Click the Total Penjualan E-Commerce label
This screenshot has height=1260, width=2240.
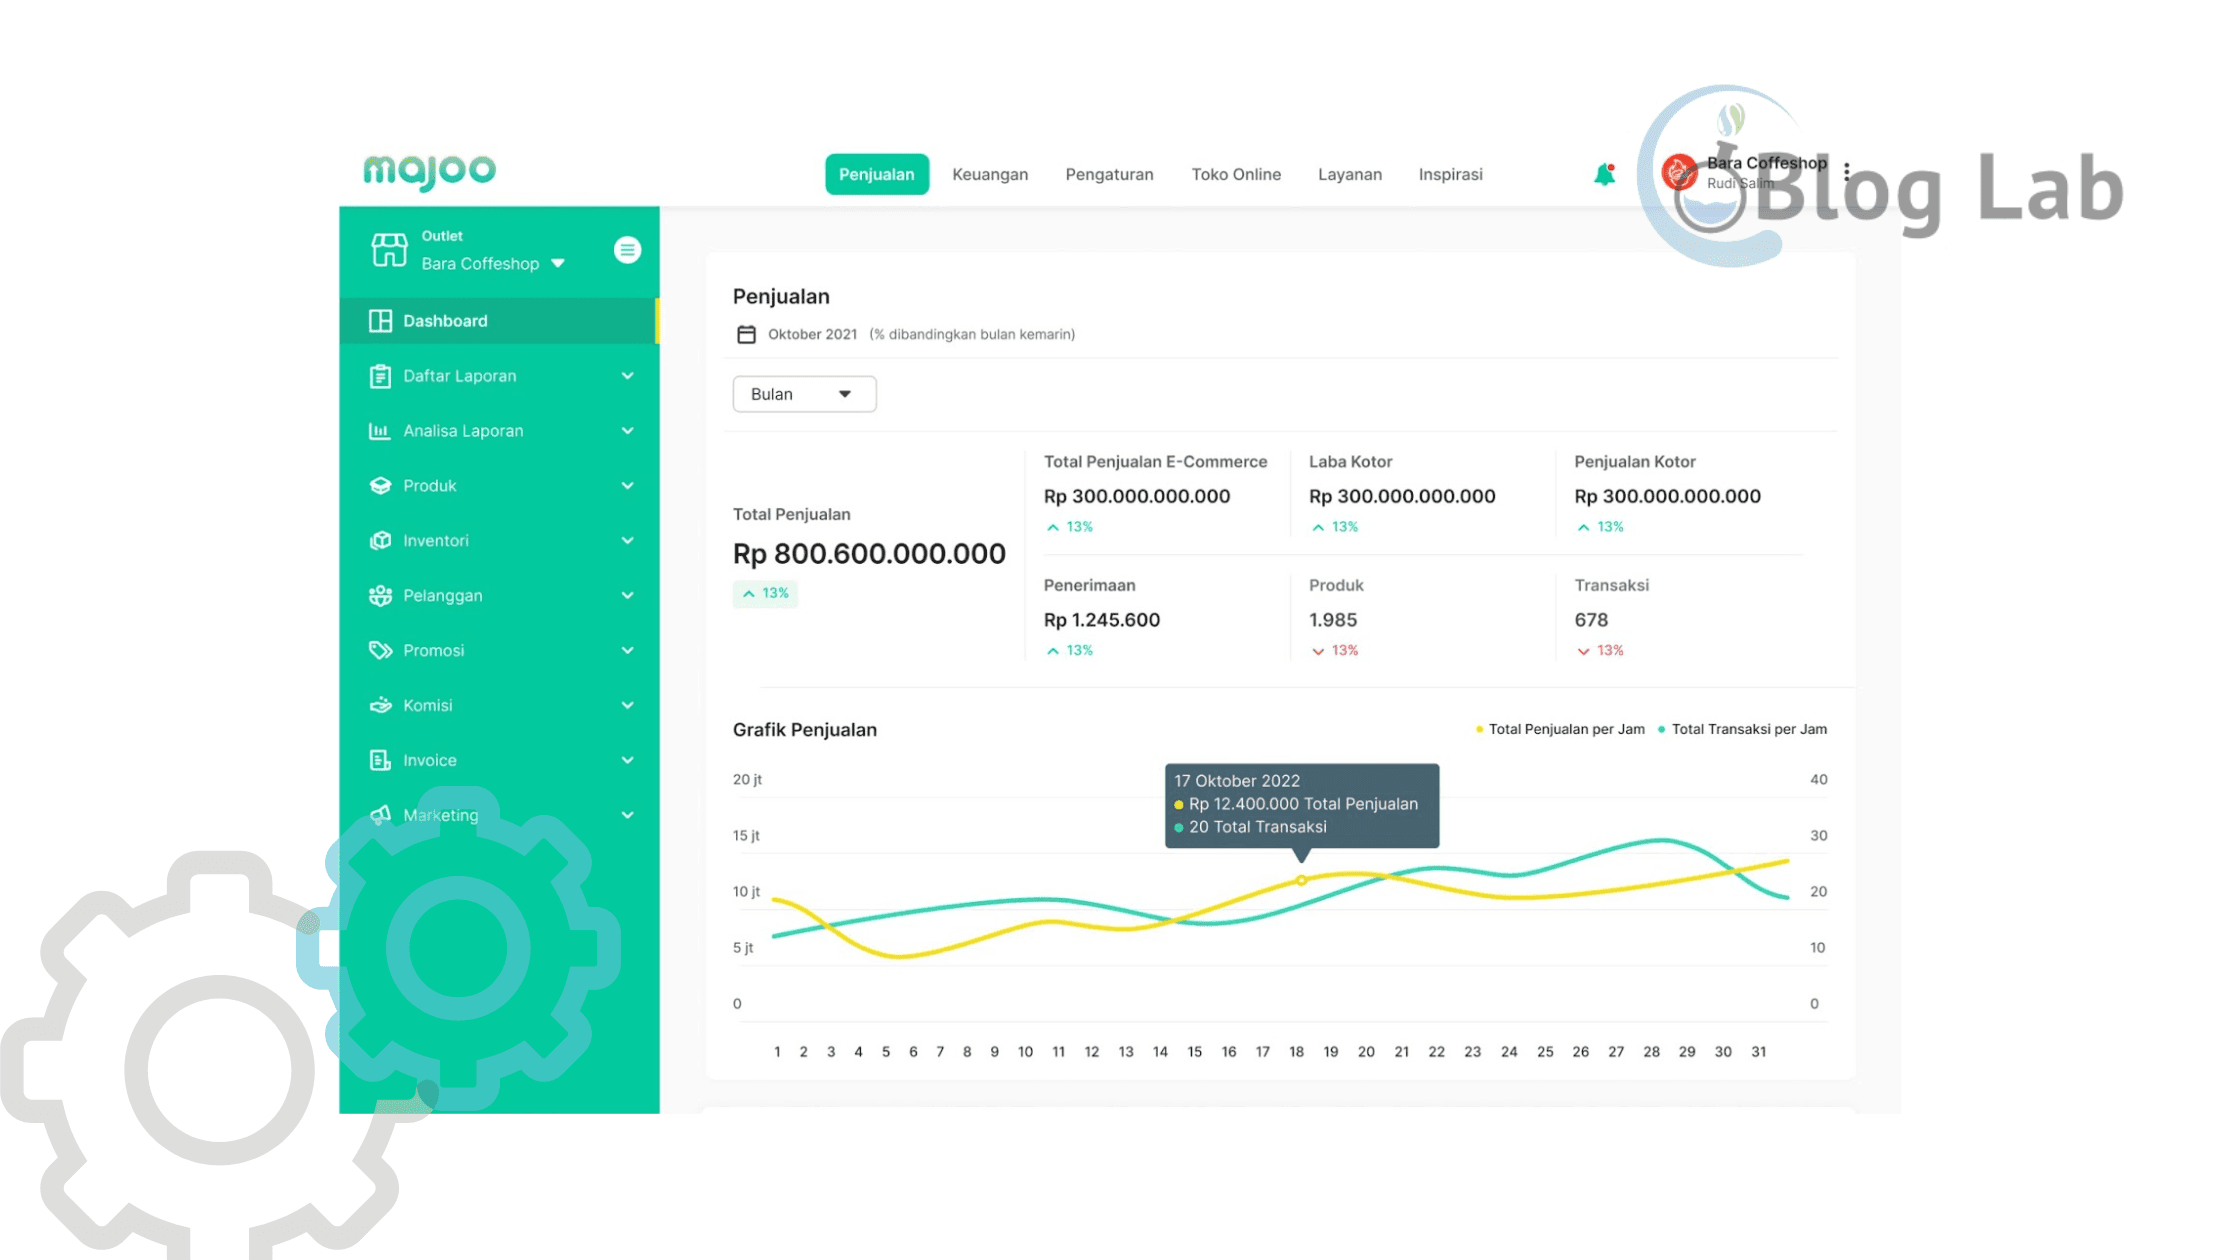[x=1155, y=461]
